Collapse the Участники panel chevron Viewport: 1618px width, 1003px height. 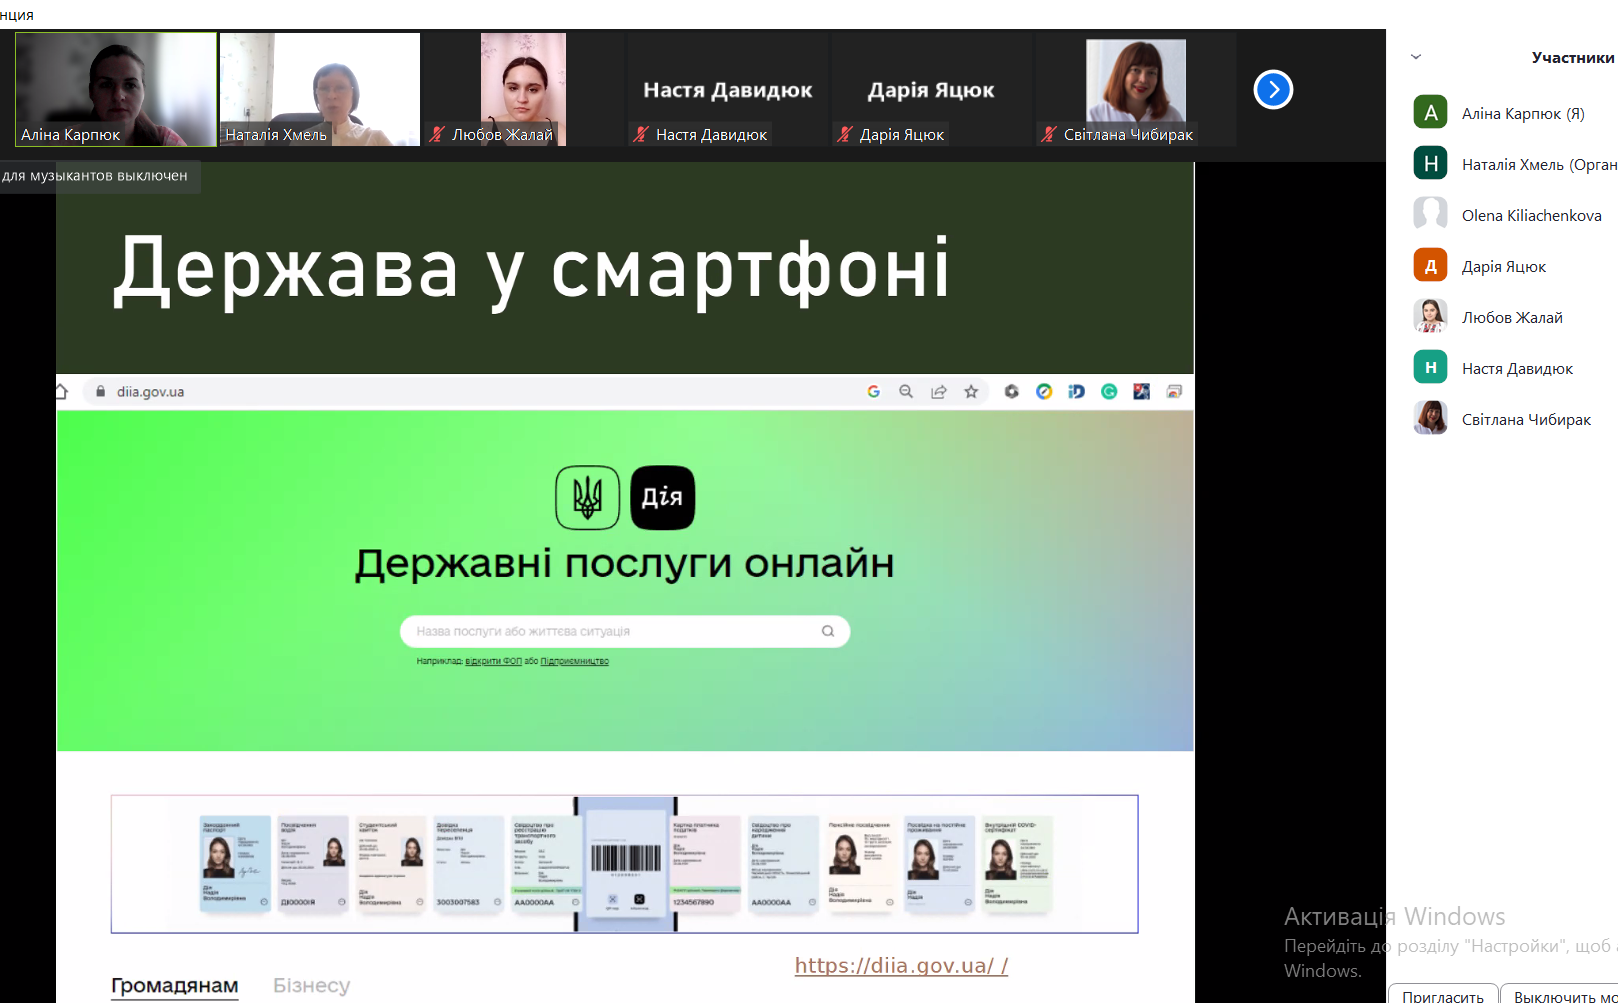coord(1415,57)
